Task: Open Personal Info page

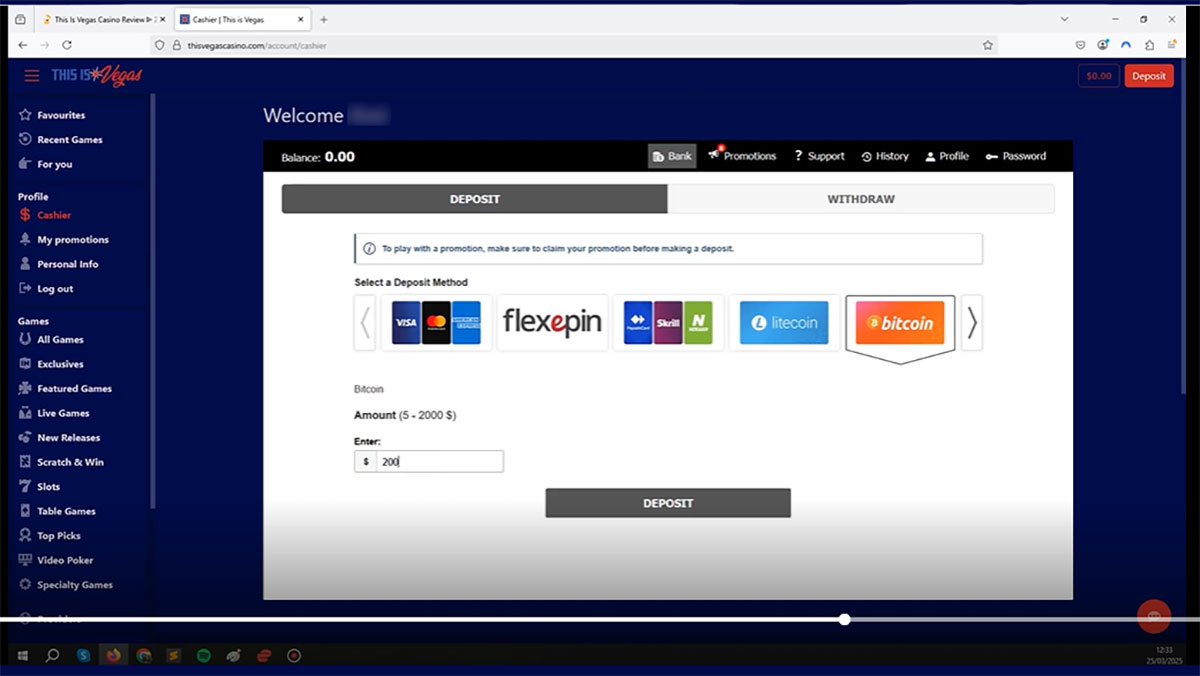Action: point(67,264)
